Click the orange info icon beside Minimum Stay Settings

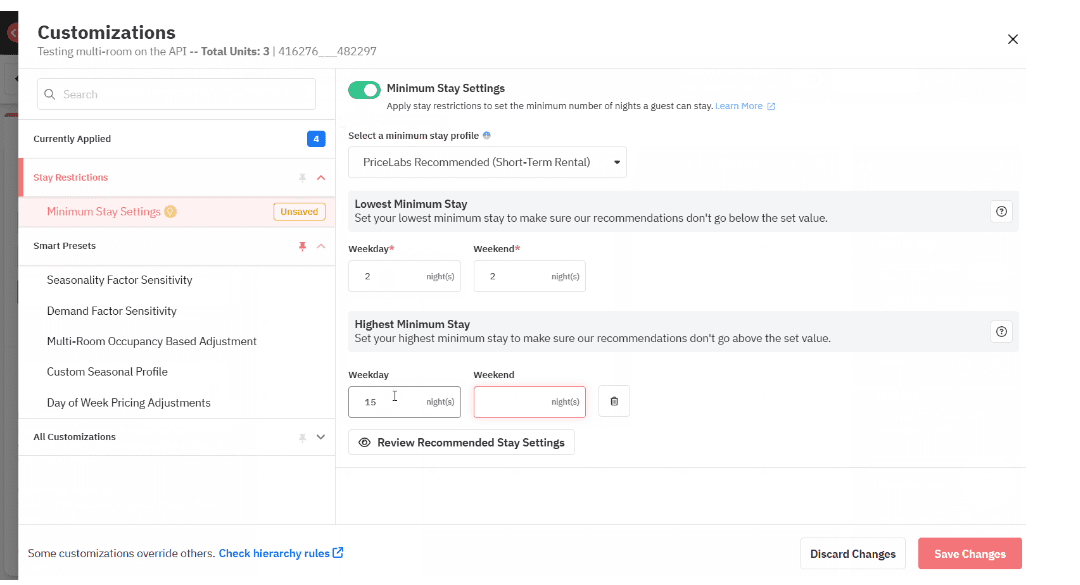(171, 212)
